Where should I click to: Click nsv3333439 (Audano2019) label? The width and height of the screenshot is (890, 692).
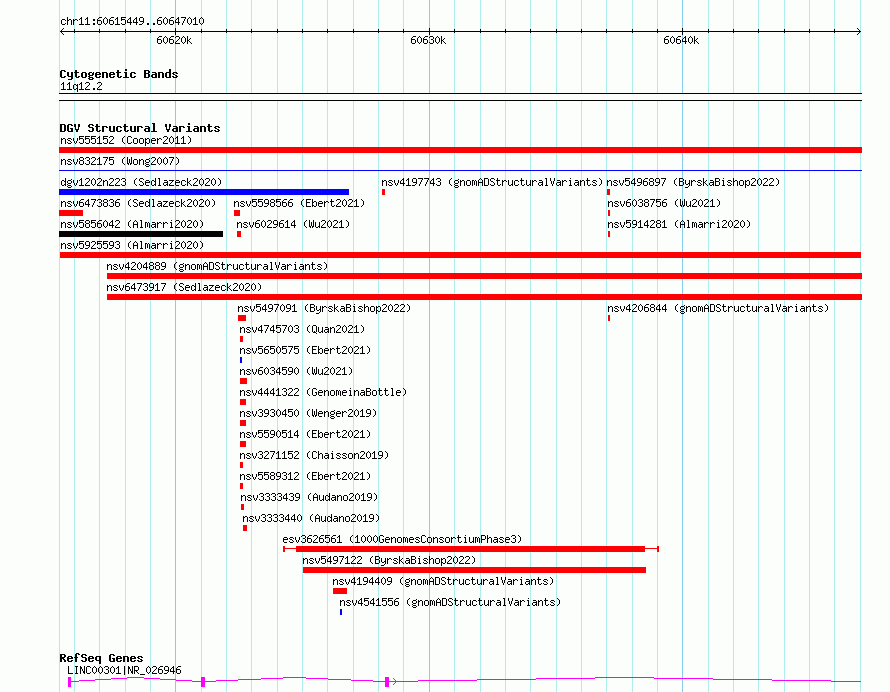tap(309, 497)
